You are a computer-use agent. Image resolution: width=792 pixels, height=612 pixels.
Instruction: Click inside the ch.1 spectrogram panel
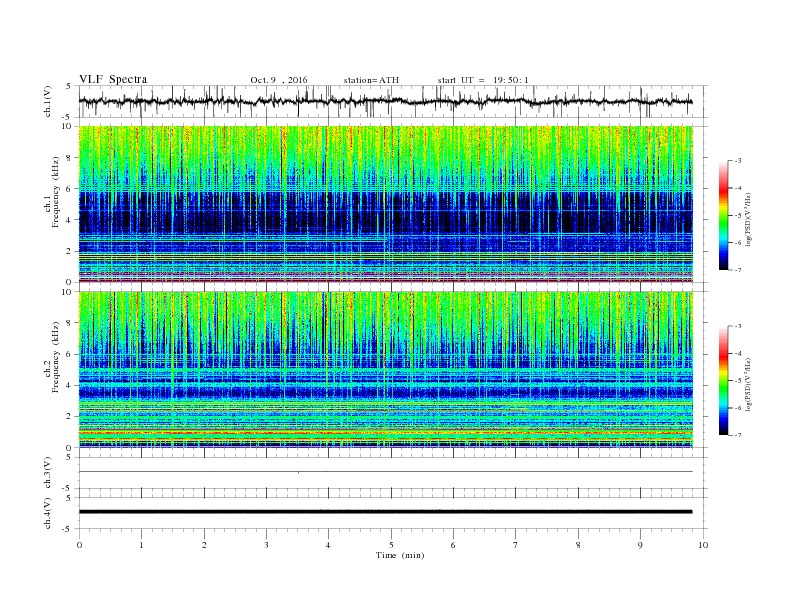point(385,204)
